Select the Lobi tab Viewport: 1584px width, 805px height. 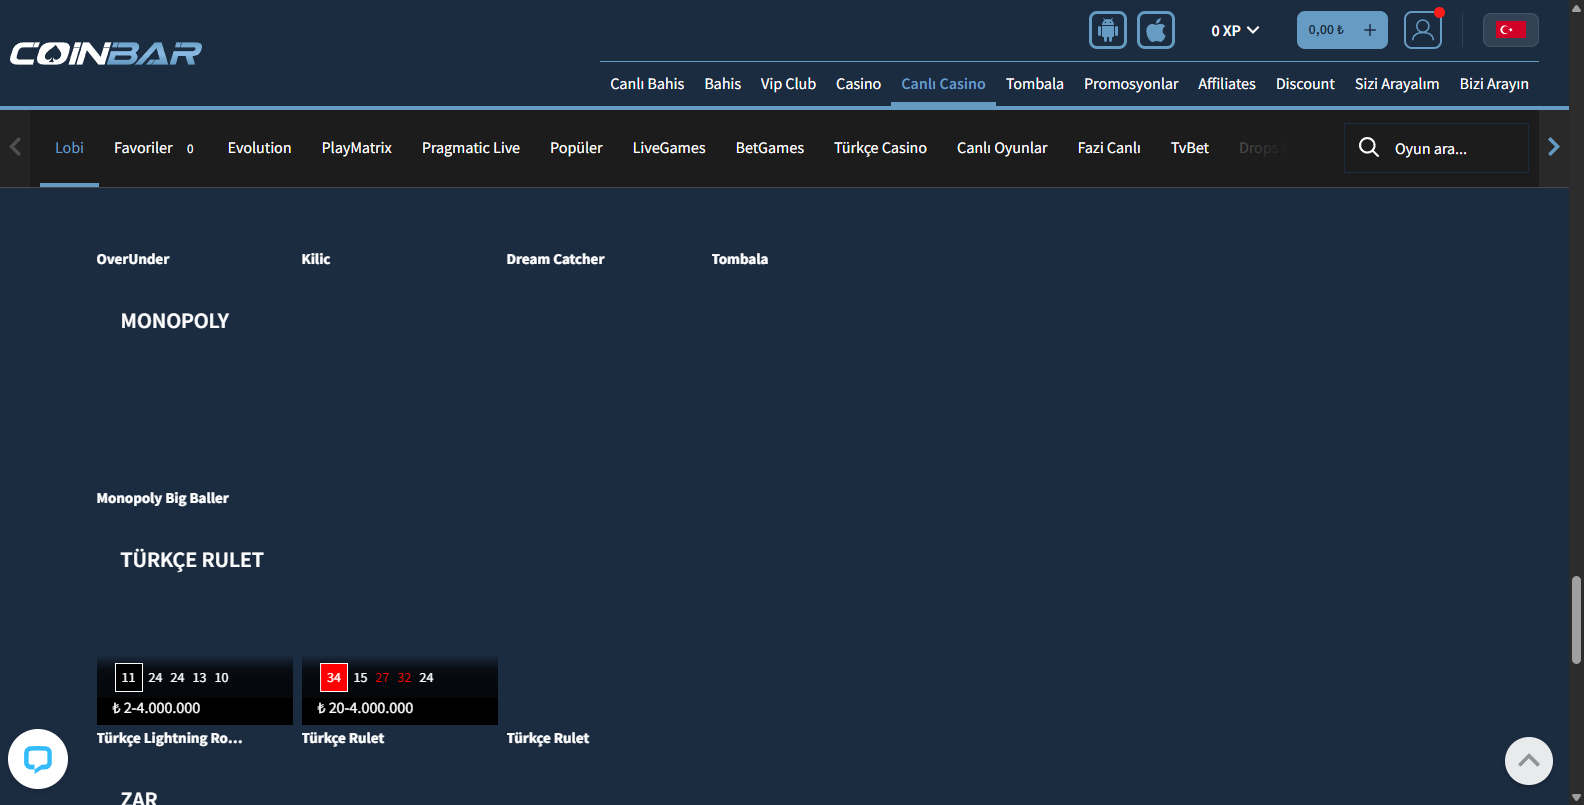tap(69, 148)
